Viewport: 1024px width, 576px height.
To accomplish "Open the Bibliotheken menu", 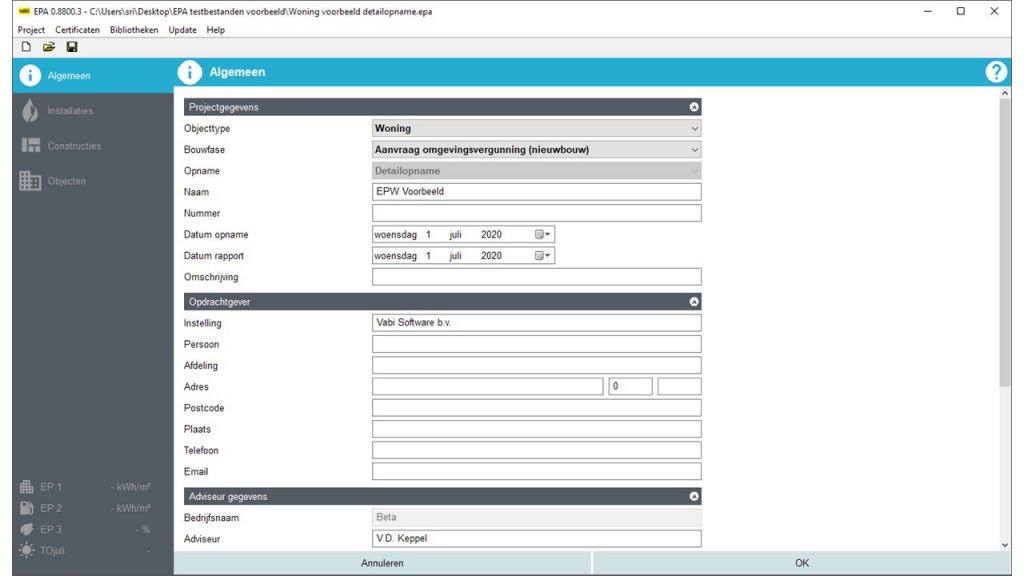I will point(134,30).
